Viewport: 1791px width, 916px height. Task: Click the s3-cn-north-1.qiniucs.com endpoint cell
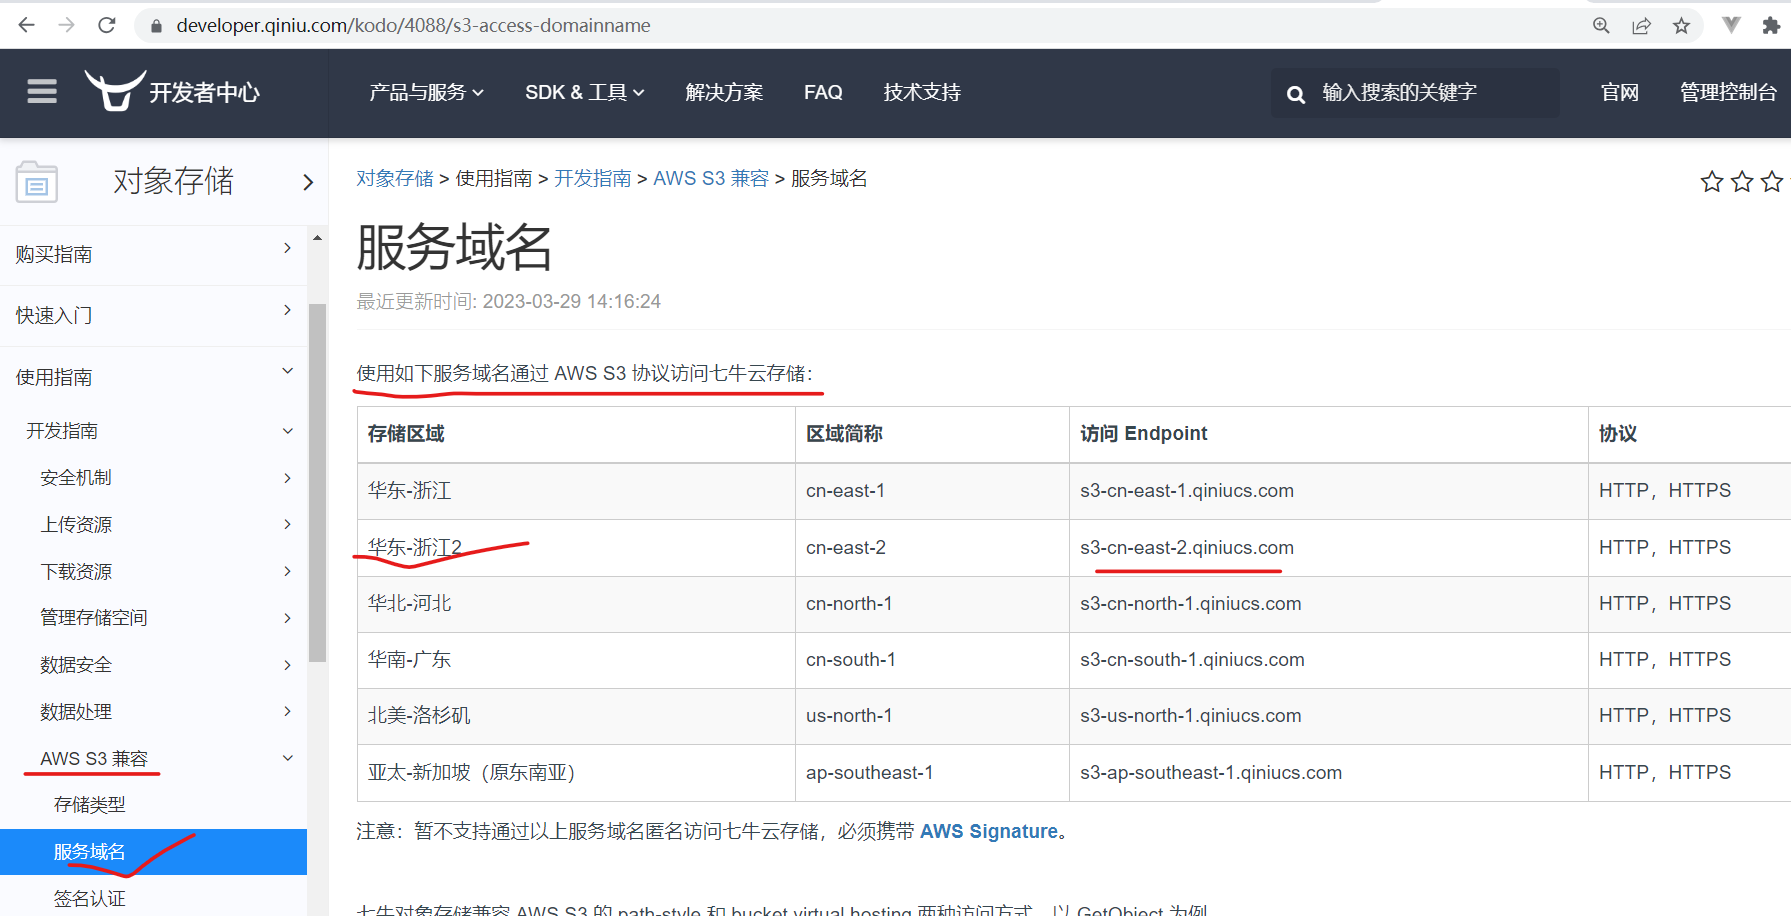pyautogui.click(x=1328, y=604)
